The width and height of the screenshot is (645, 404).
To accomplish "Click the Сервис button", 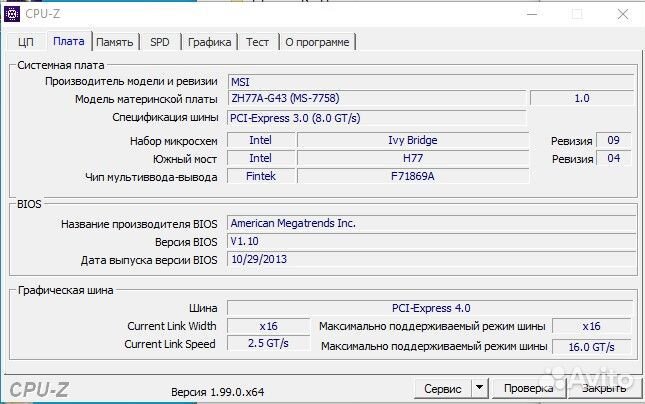I will [x=443, y=388].
